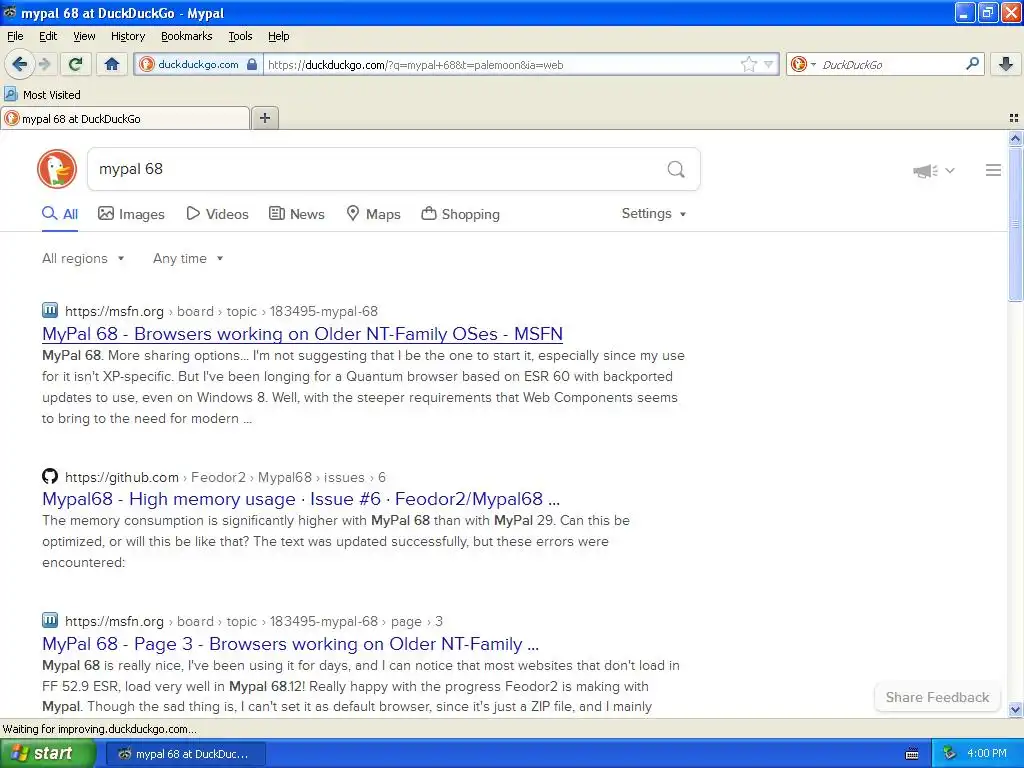This screenshot has height=768, width=1024.
Task: Click the duckduckgo.com identity label
Action: click(198, 64)
